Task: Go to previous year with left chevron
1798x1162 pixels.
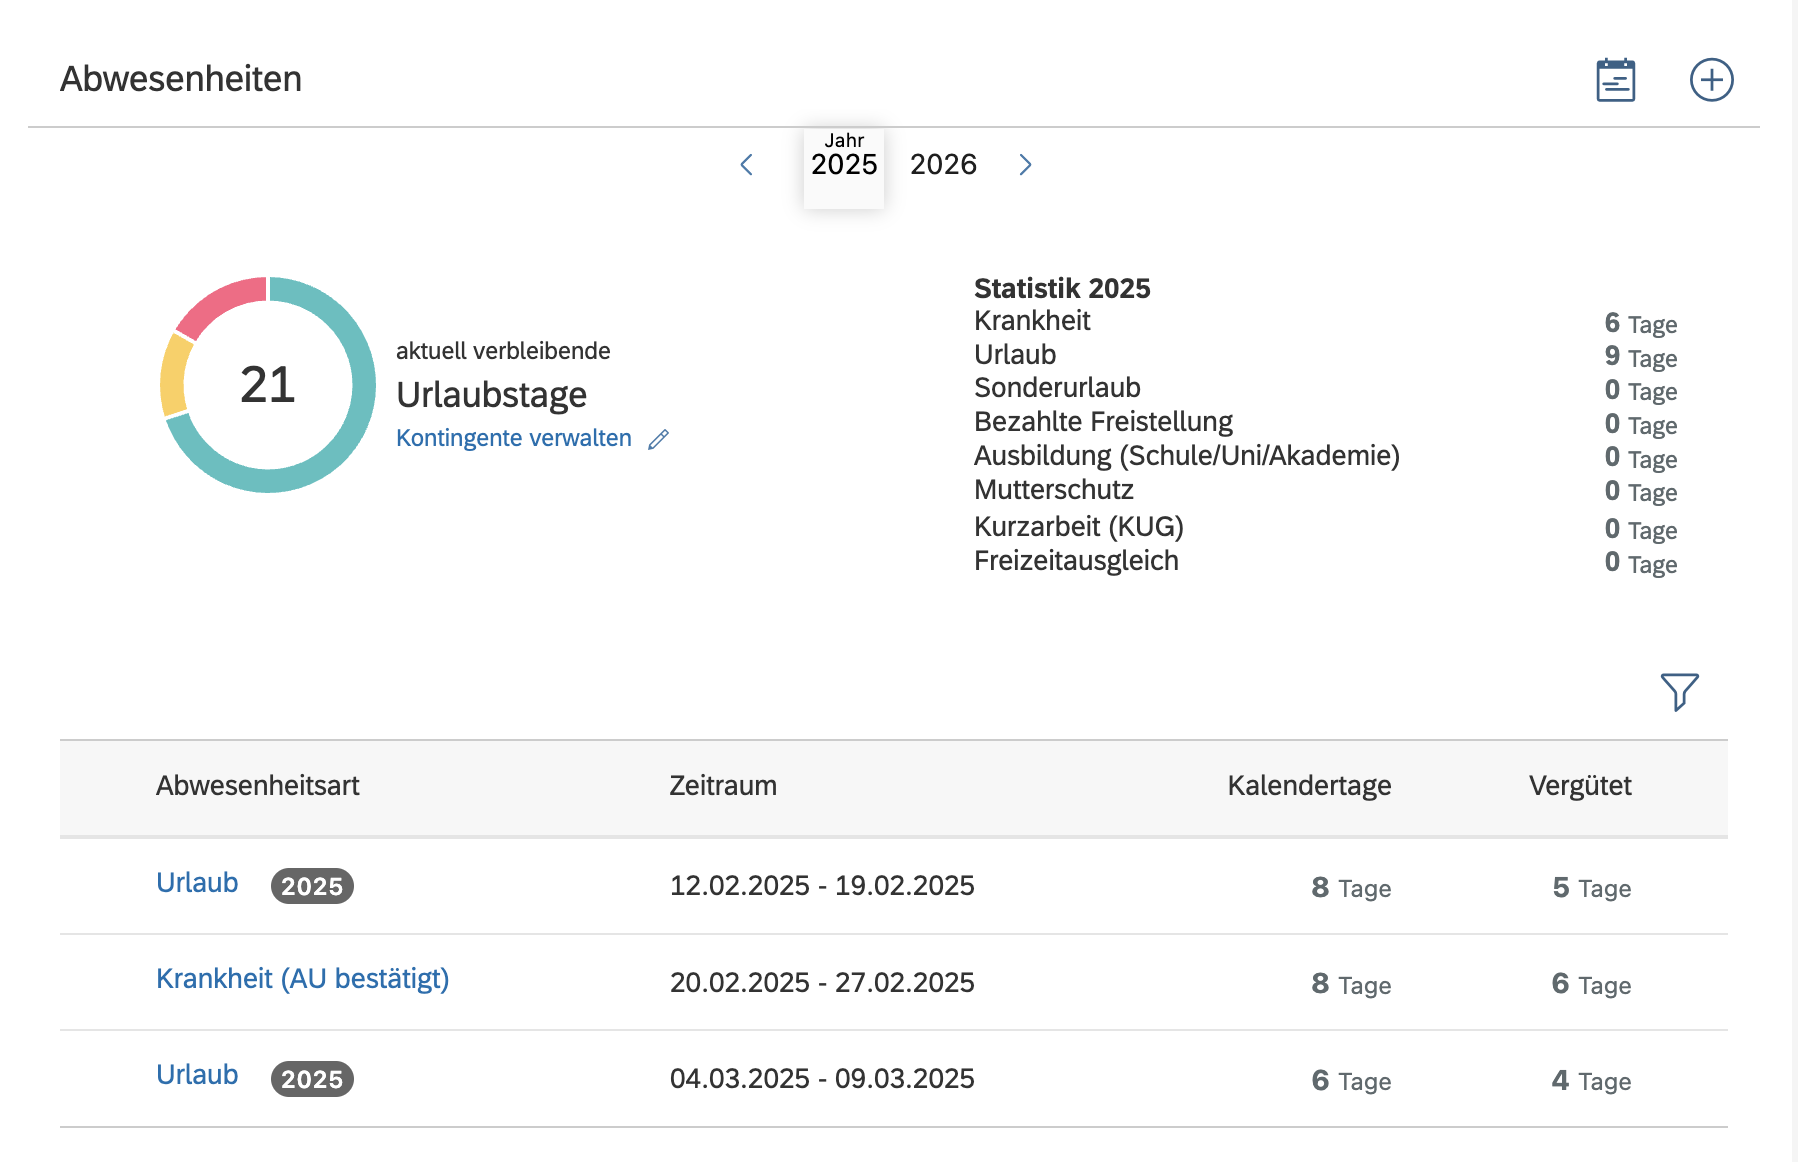Action: (746, 165)
